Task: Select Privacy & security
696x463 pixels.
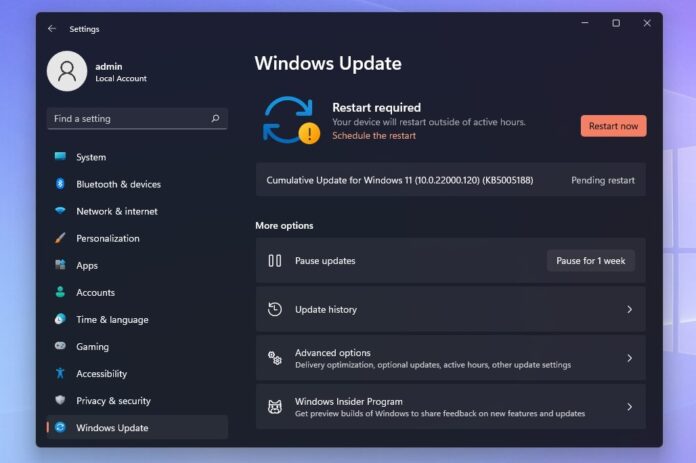Action: [x=137, y=401]
